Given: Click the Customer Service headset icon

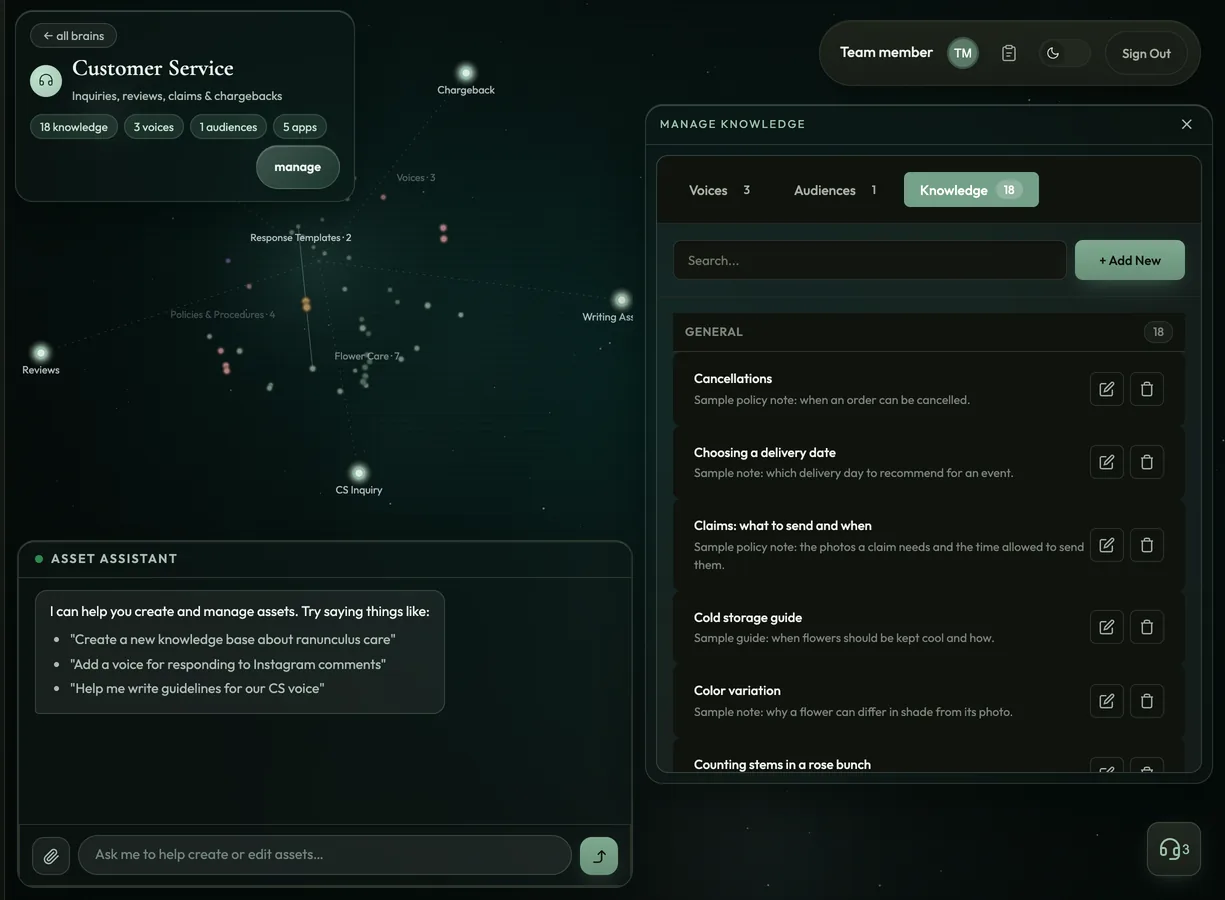Looking at the screenshot, I should pos(46,81).
